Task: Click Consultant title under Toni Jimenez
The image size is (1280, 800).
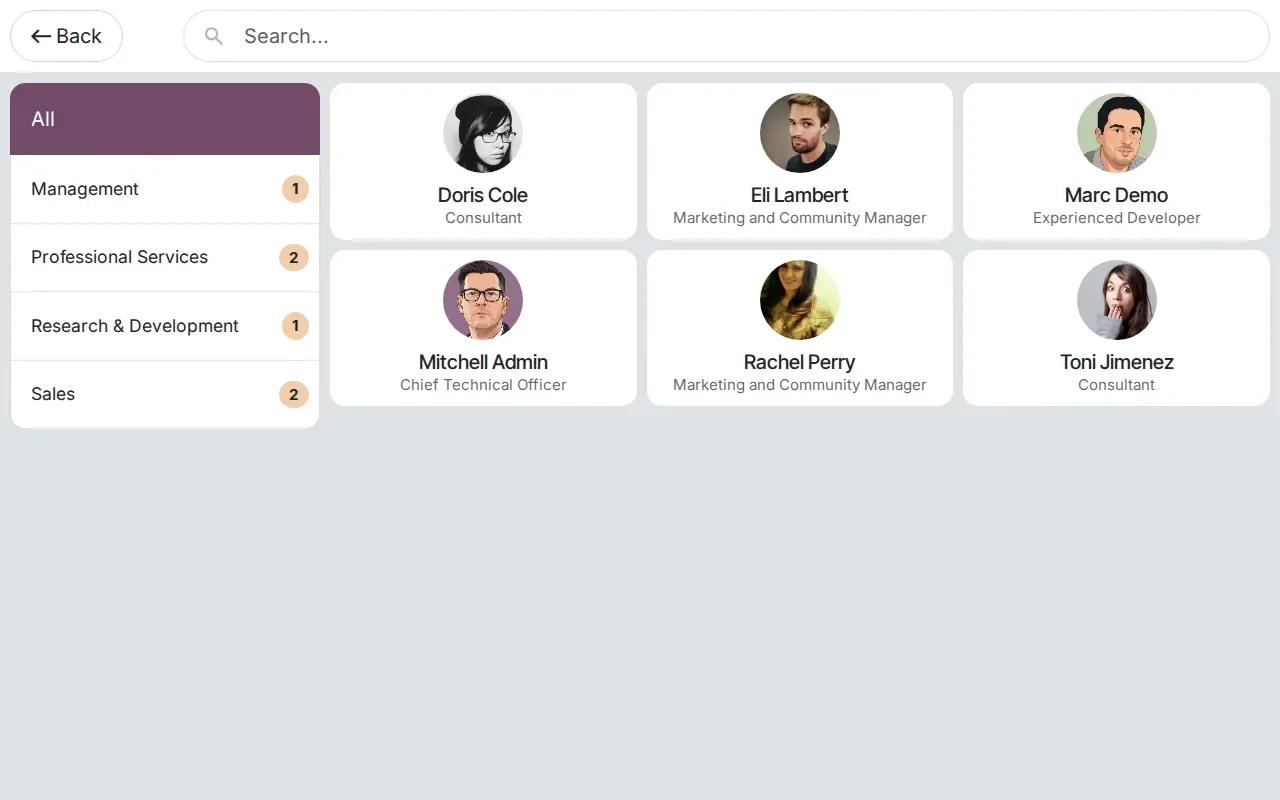Action: tap(1117, 385)
